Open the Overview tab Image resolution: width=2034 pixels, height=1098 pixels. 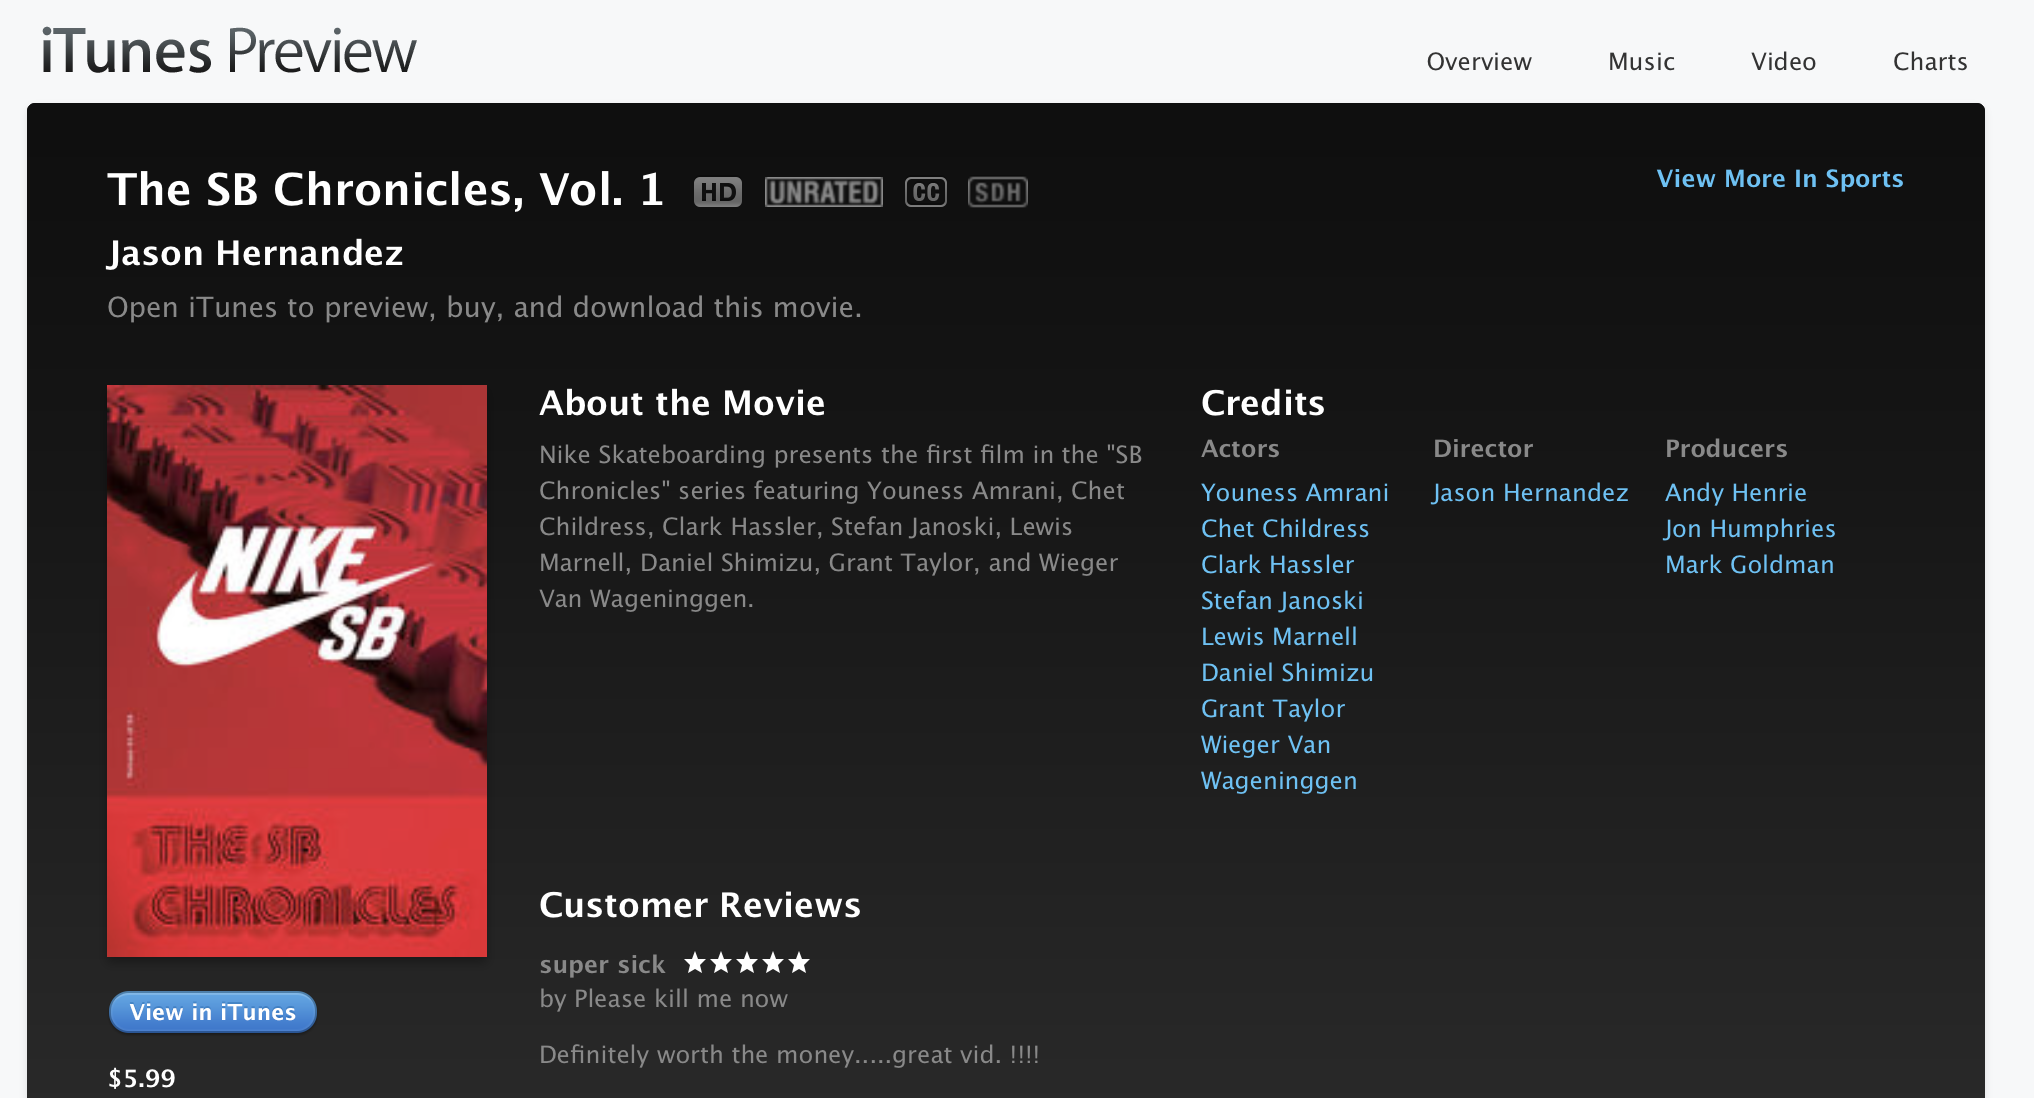1478,62
